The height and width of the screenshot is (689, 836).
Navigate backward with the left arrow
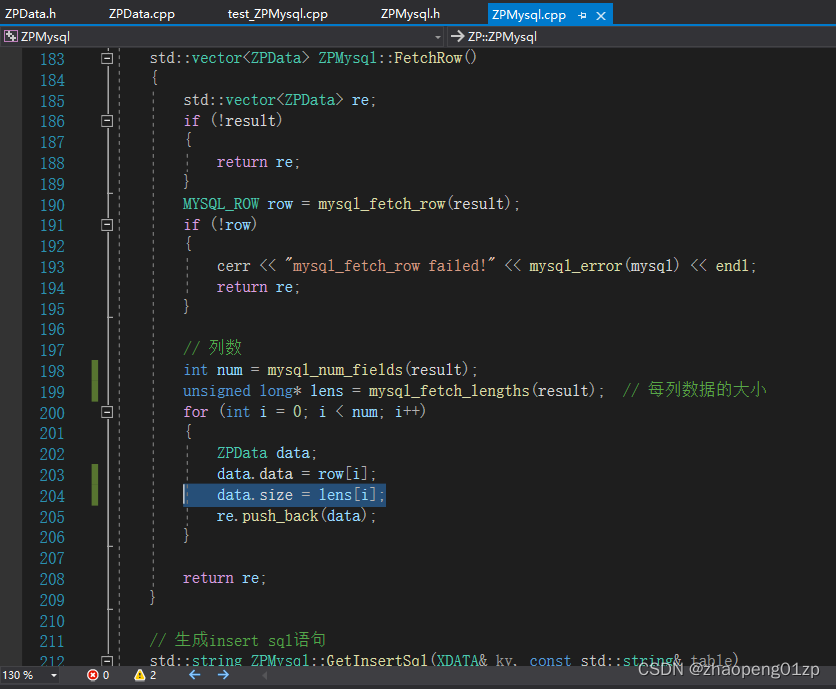pyautogui.click(x=195, y=675)
